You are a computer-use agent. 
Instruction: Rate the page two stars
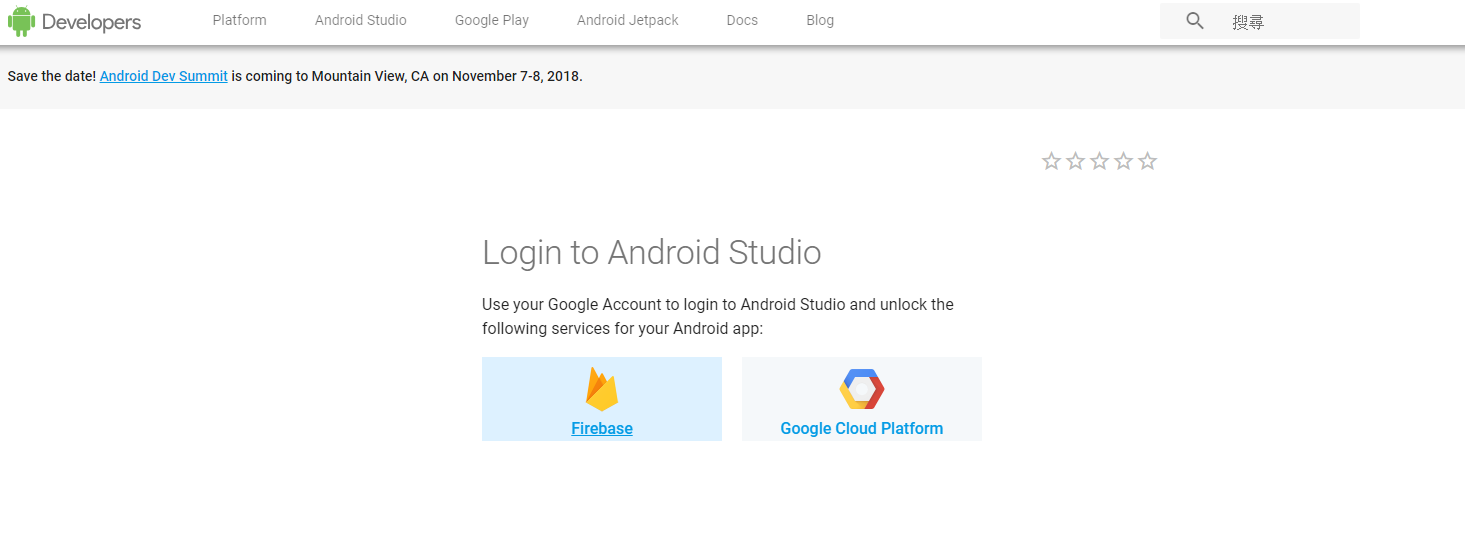(1075, 161)
